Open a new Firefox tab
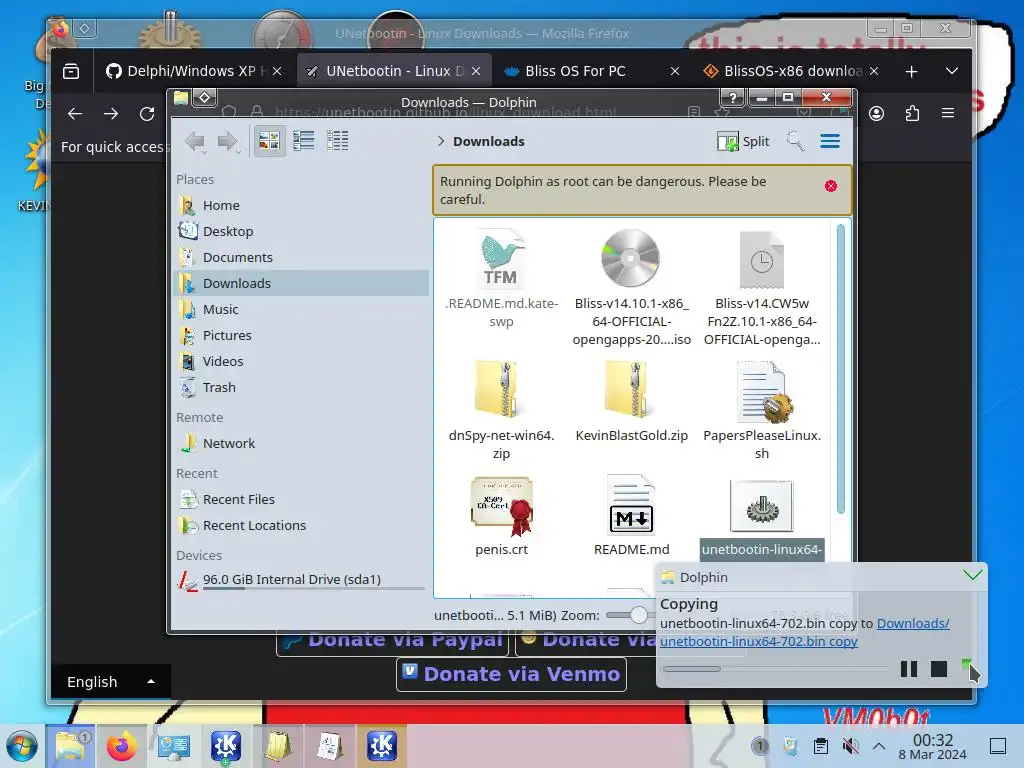The image size is (1024, 768). tap(912, 71)
